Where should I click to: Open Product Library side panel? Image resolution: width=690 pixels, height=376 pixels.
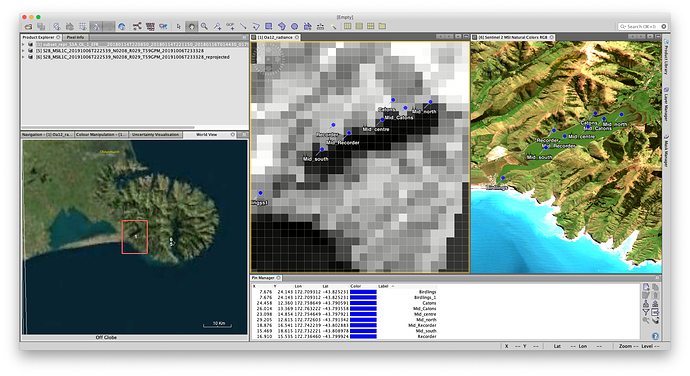(x=666, y=57)
